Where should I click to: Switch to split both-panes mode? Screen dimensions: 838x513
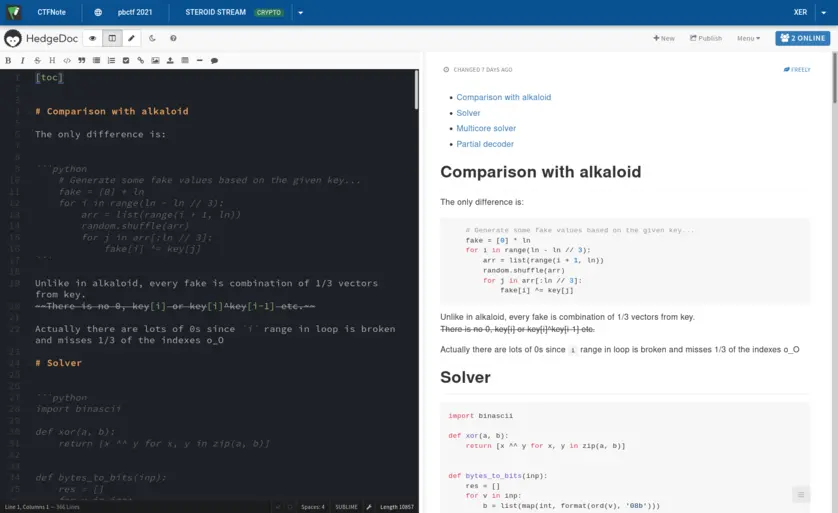click(x=112, y=38)
